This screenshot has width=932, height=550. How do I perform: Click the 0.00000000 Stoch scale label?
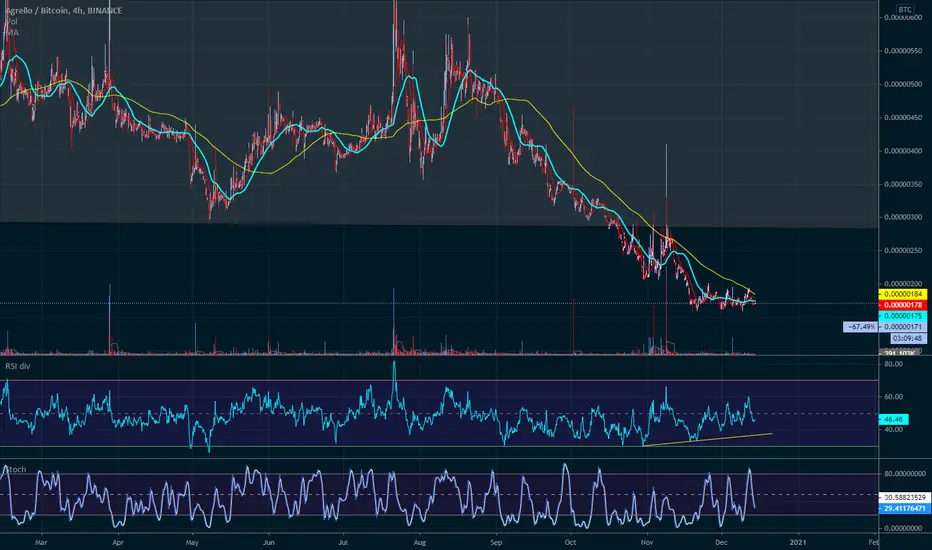[x=905, y=528]
